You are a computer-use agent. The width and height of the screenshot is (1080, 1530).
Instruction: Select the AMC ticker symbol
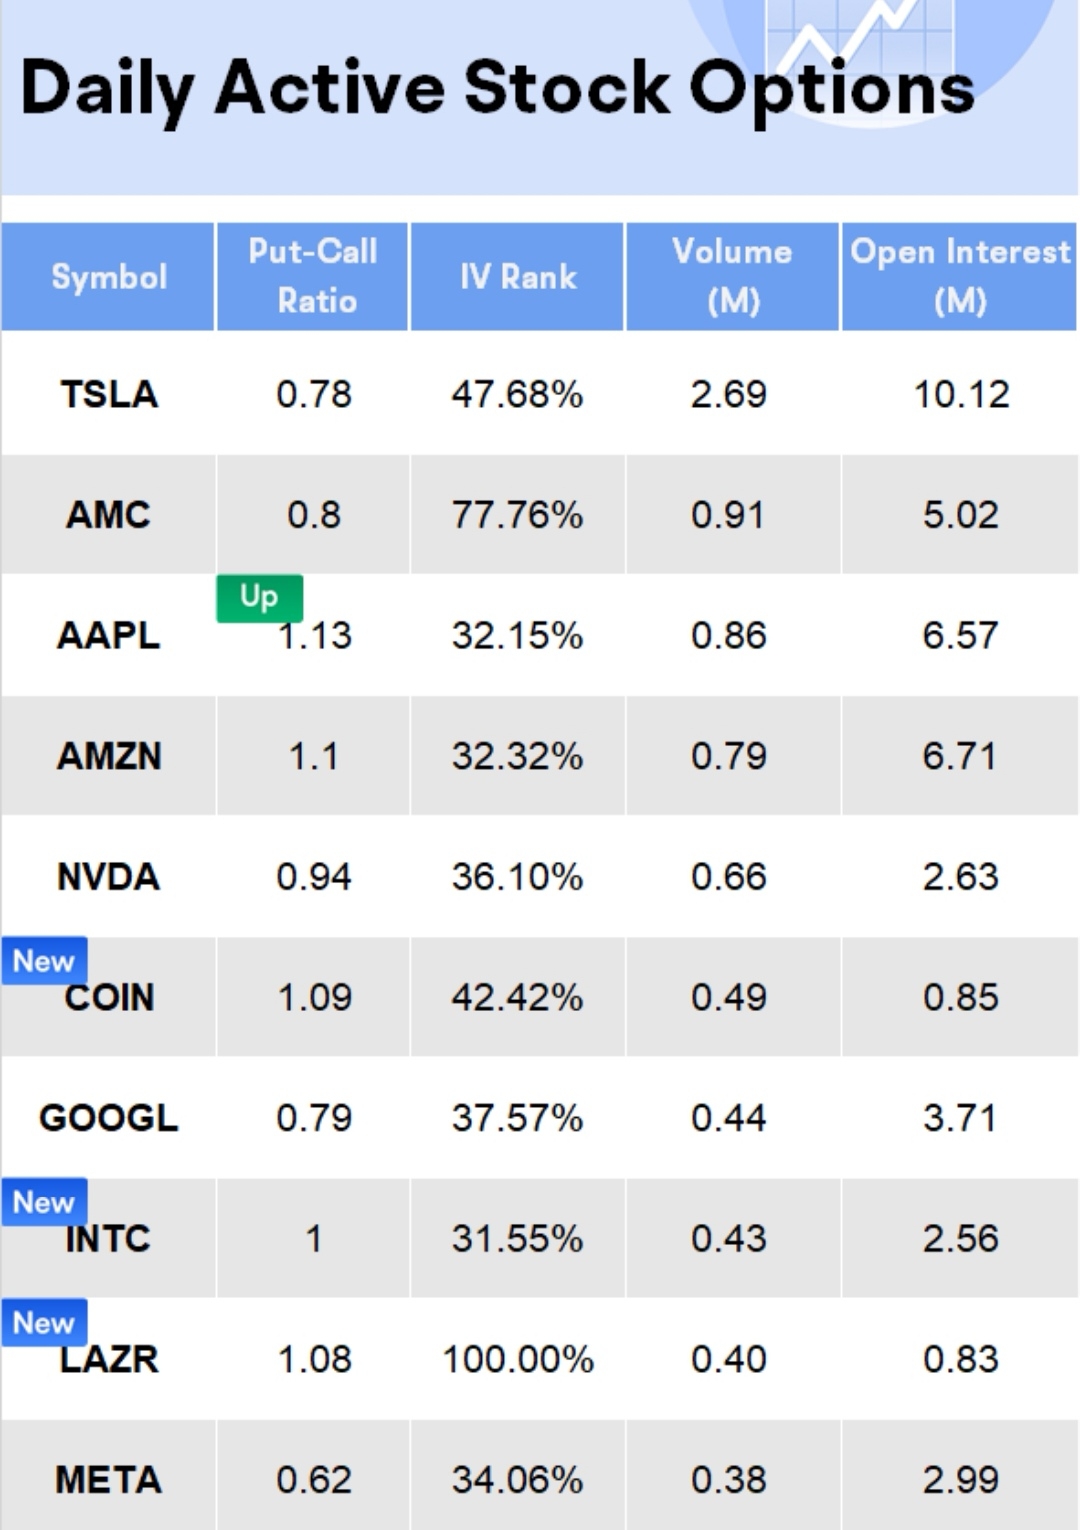(108, 515)
